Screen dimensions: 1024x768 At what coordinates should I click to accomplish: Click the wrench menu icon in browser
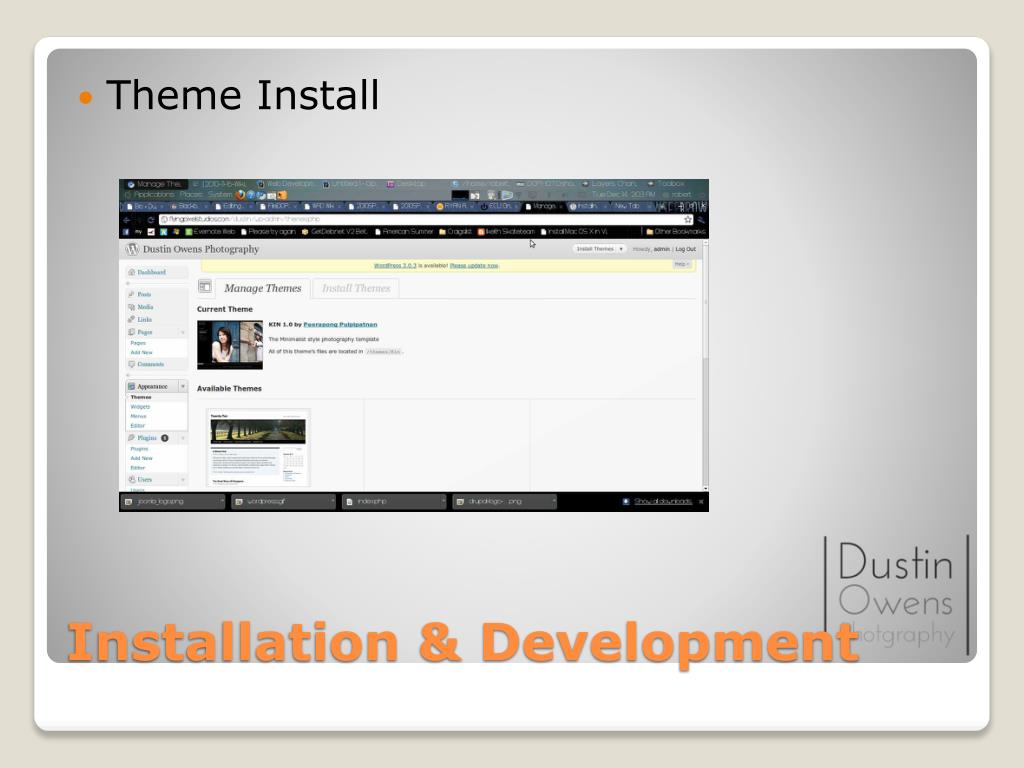(702, 220)
